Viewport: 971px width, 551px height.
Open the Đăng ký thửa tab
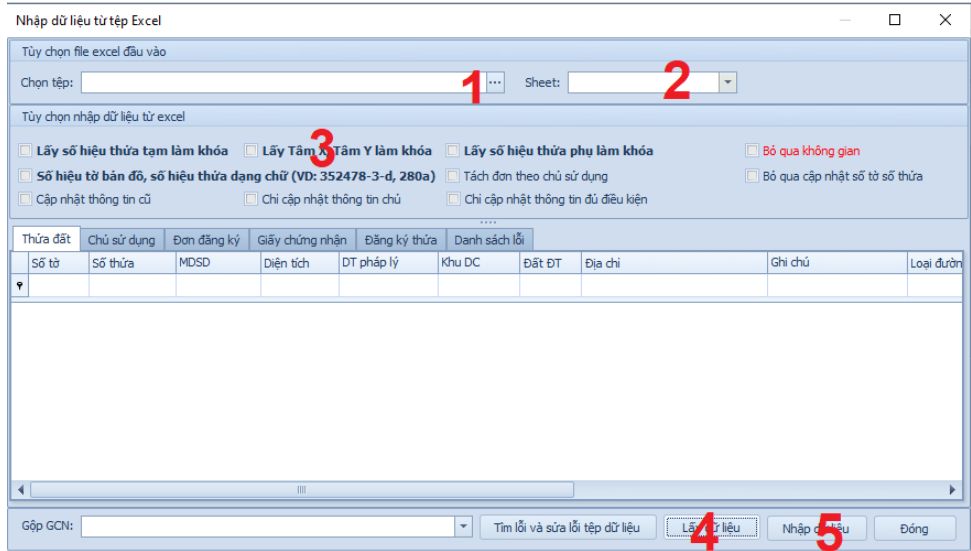(x=401, y=240)
